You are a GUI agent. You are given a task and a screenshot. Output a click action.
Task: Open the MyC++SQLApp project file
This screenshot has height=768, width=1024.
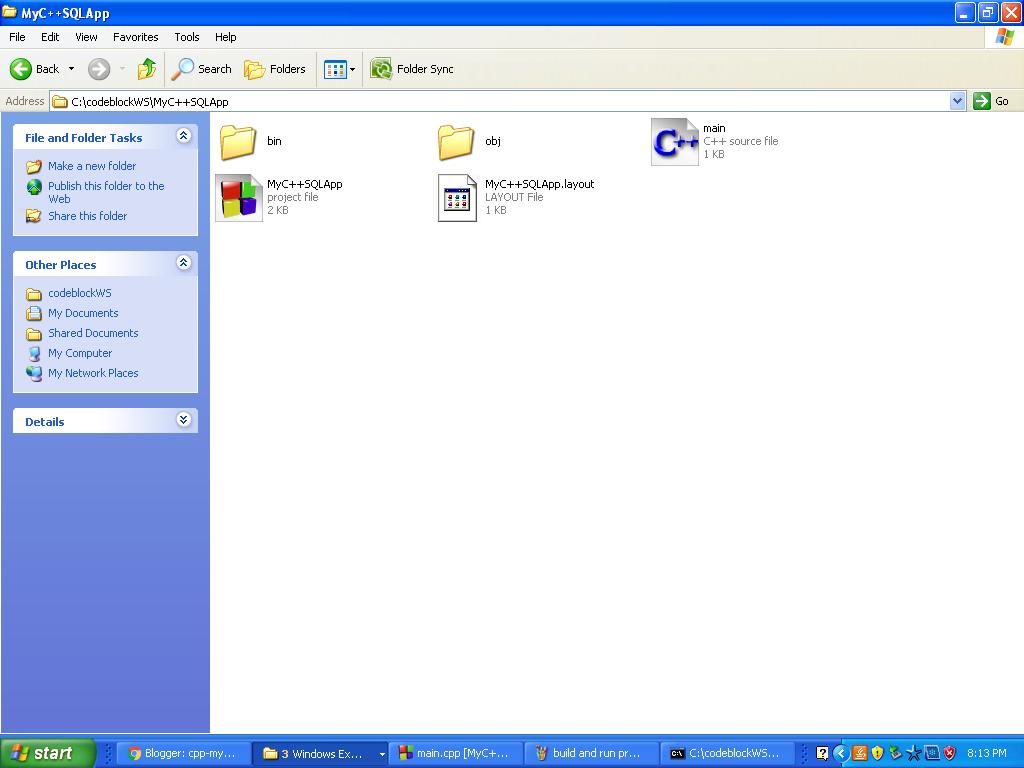point(238,197)
